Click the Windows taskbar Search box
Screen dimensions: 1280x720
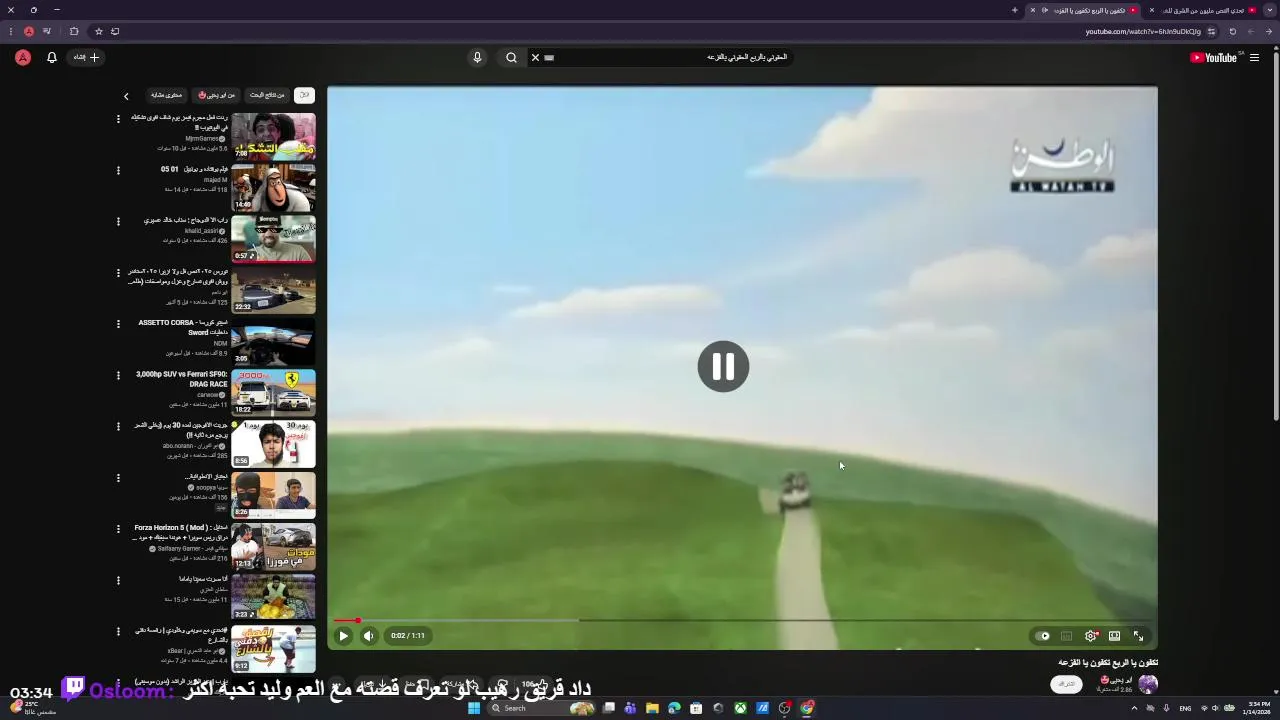tap(543, 708)
